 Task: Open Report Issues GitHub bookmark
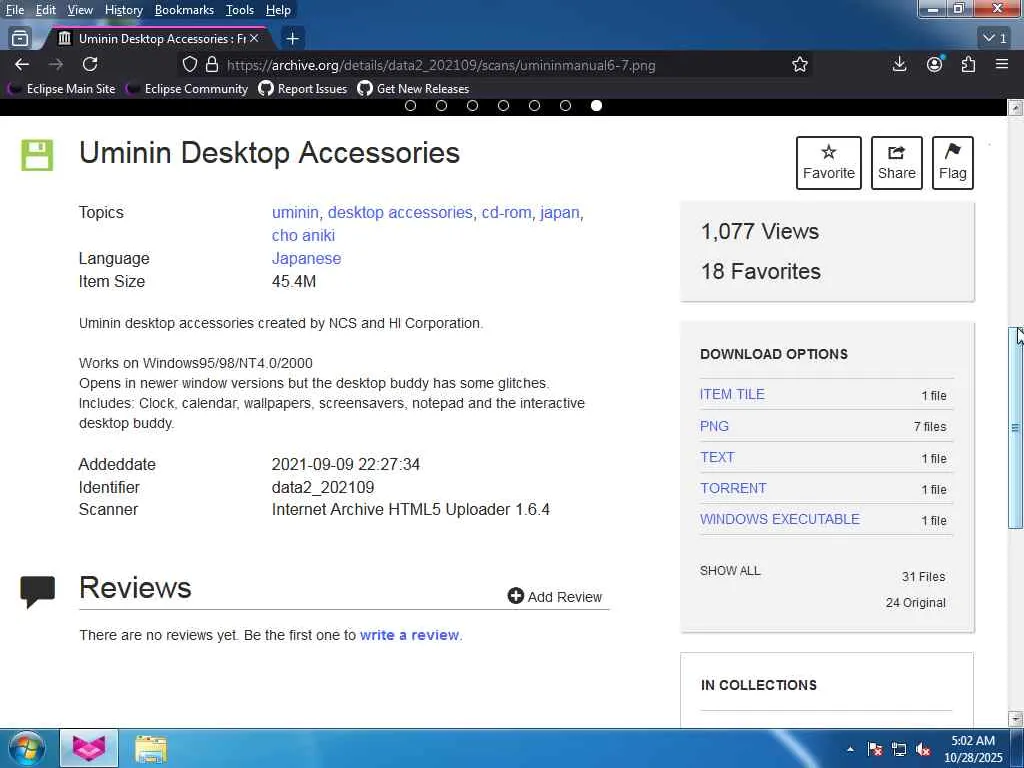click(x=303, y=88)
